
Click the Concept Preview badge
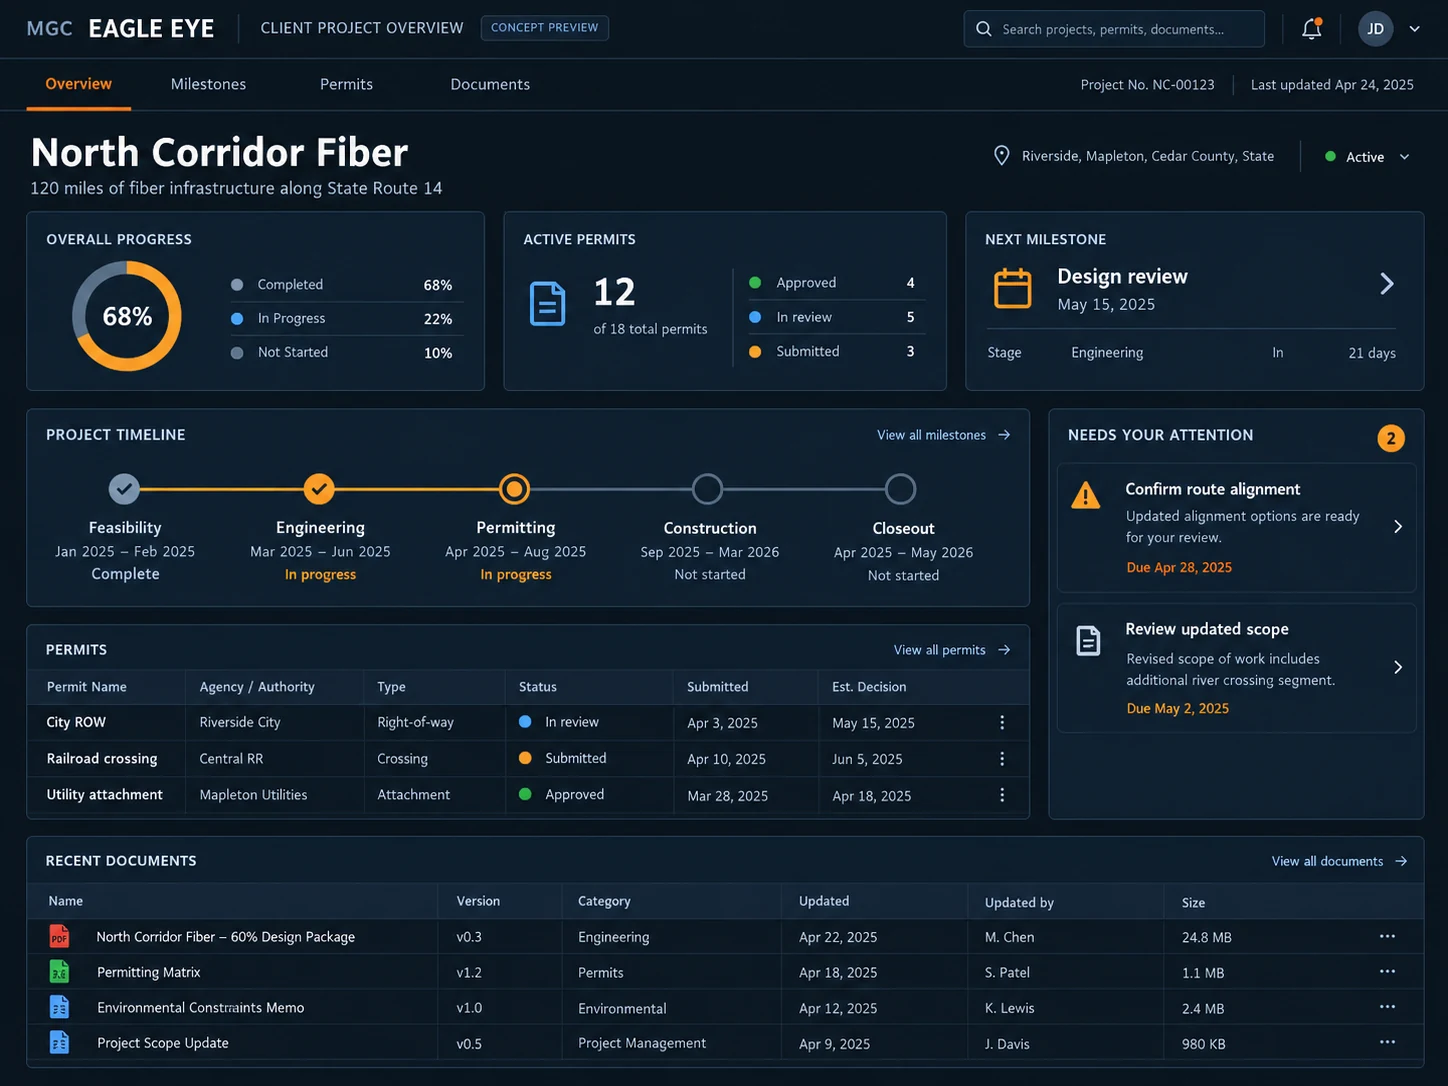tap(544, 28)
